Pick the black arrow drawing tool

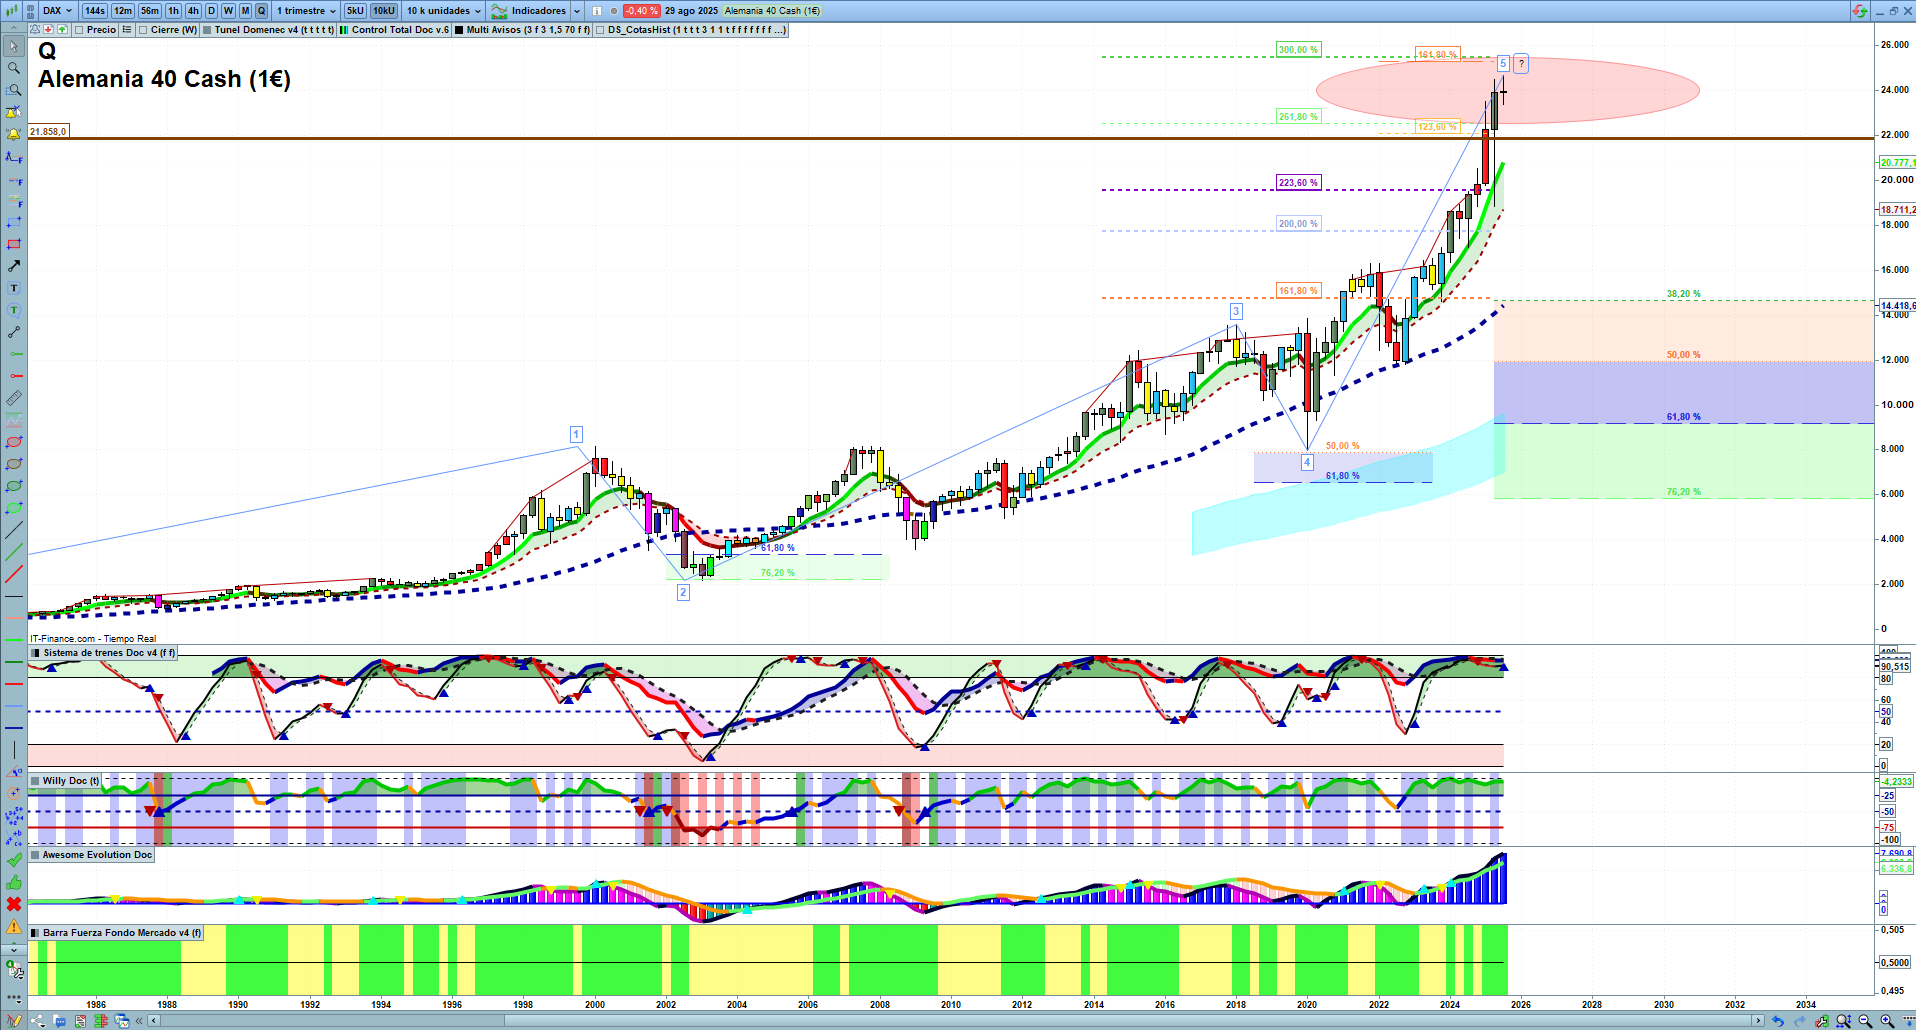14,266
